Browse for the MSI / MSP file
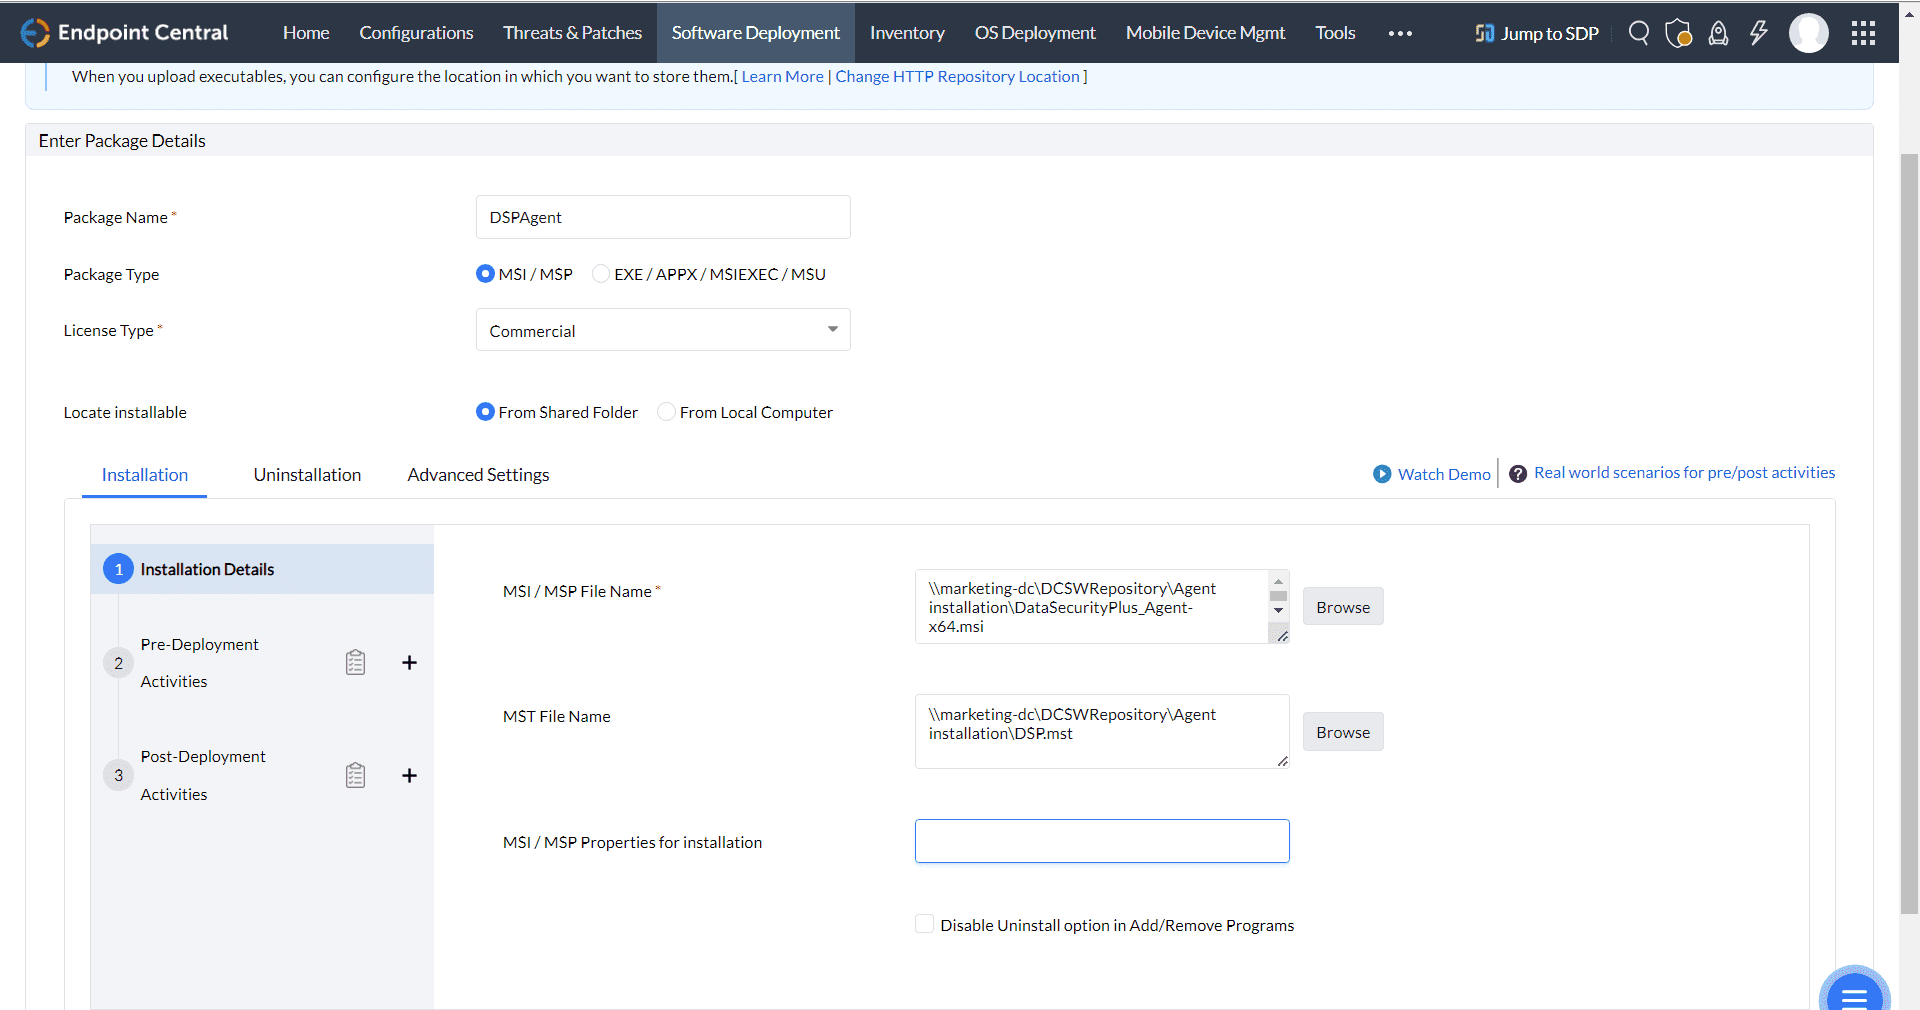This screenshot has width=1920, height=1010. click(1343, 607)
